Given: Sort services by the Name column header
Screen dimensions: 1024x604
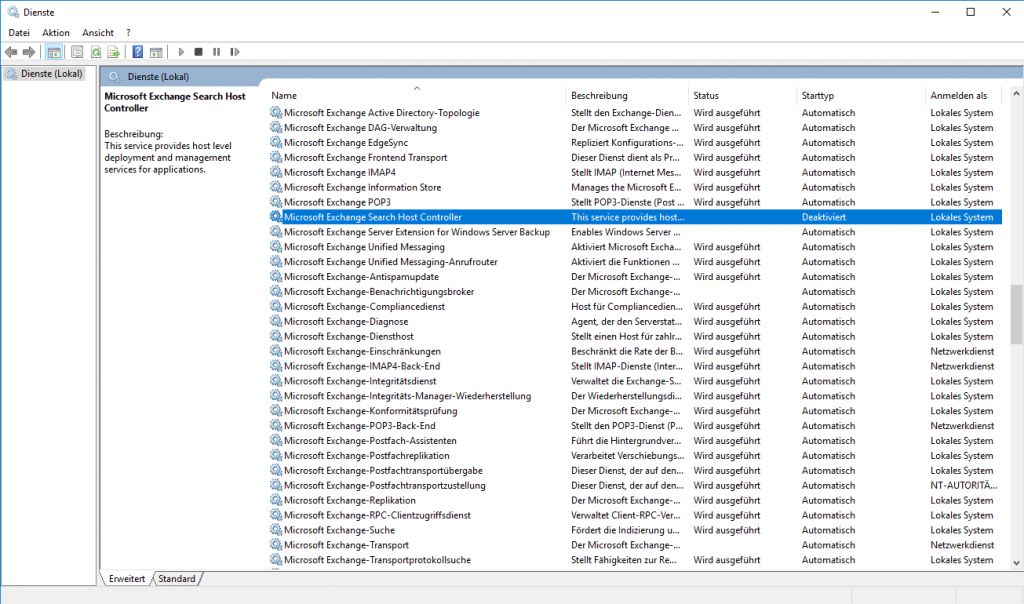Looking at the screenshot, I should [284, 96].
